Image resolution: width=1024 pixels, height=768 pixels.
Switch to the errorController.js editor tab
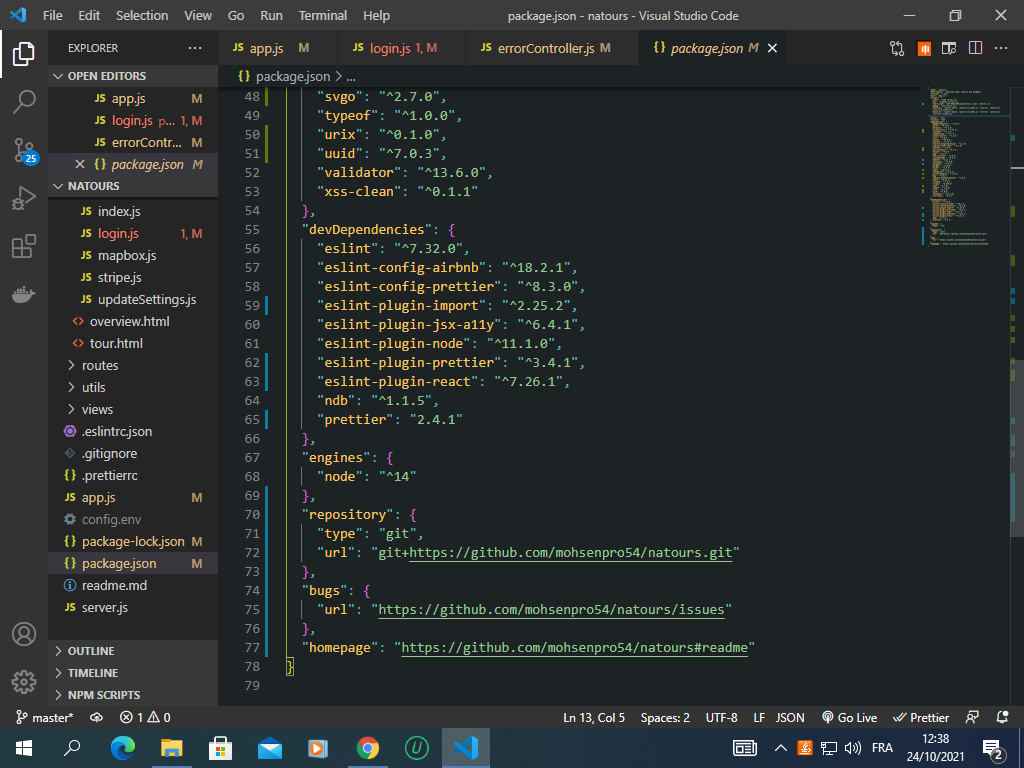[551, 48]
